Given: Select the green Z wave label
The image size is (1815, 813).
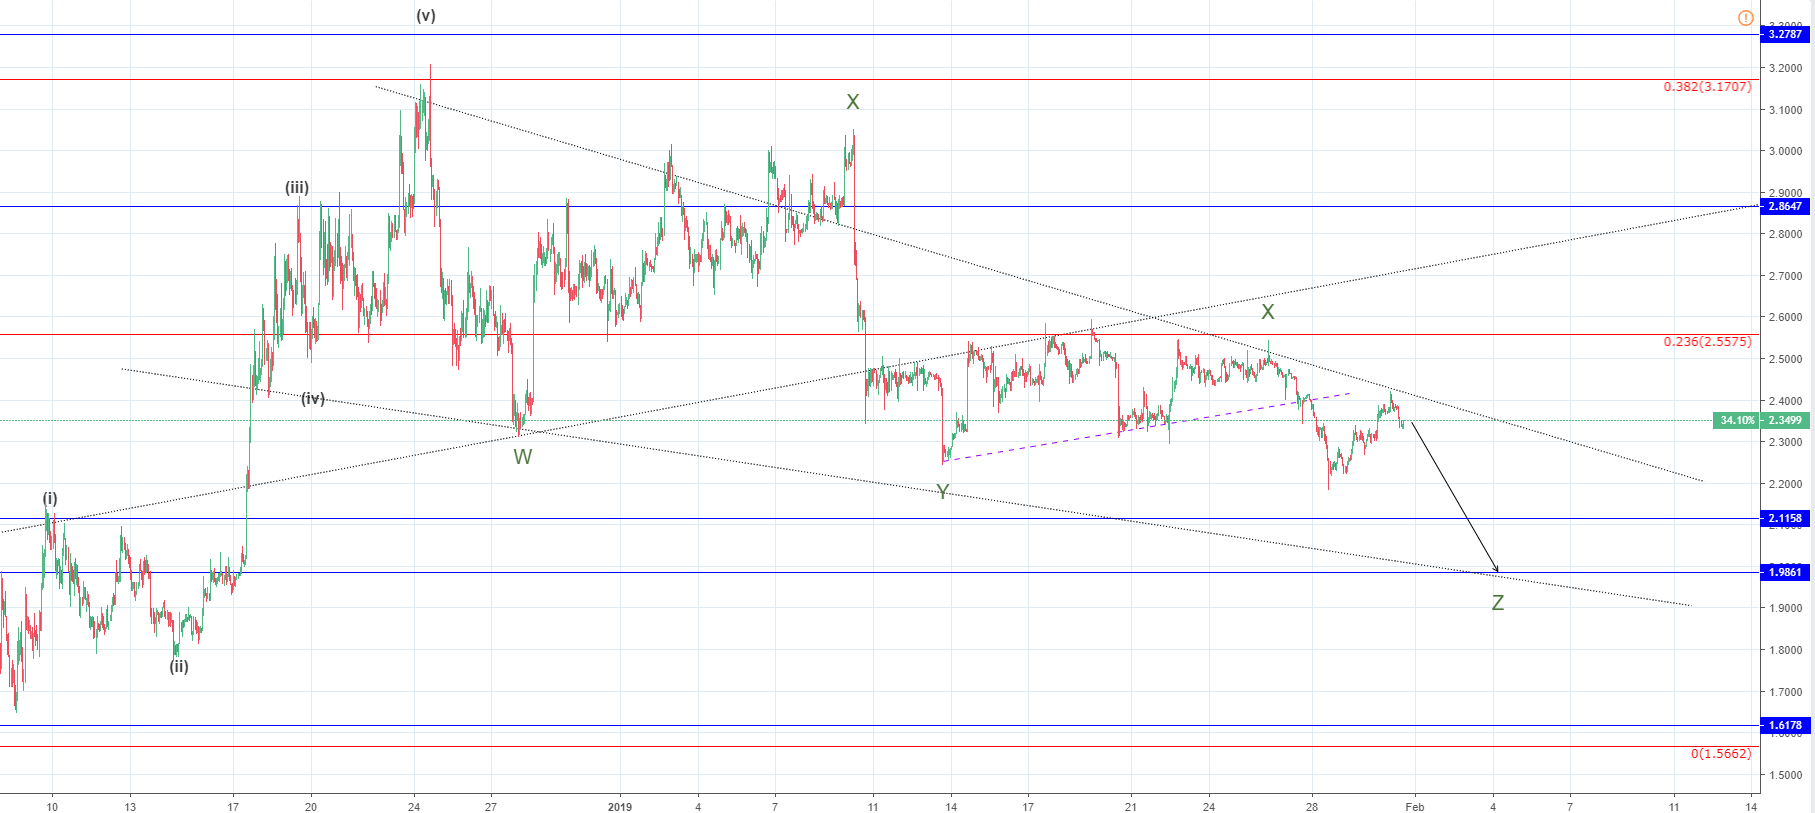Looking at the screenshot, I should click(x=1497, y=602).
